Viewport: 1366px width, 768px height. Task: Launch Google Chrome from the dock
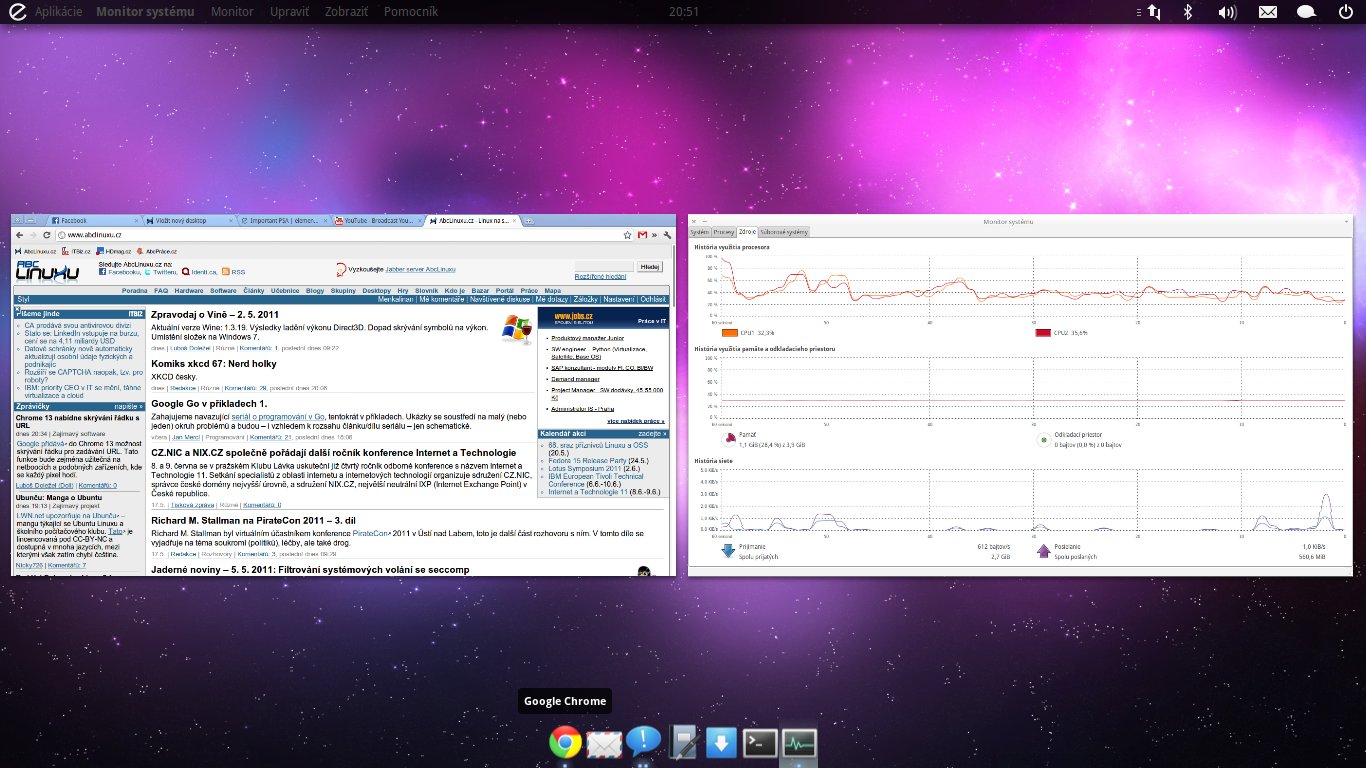[565, 743]
